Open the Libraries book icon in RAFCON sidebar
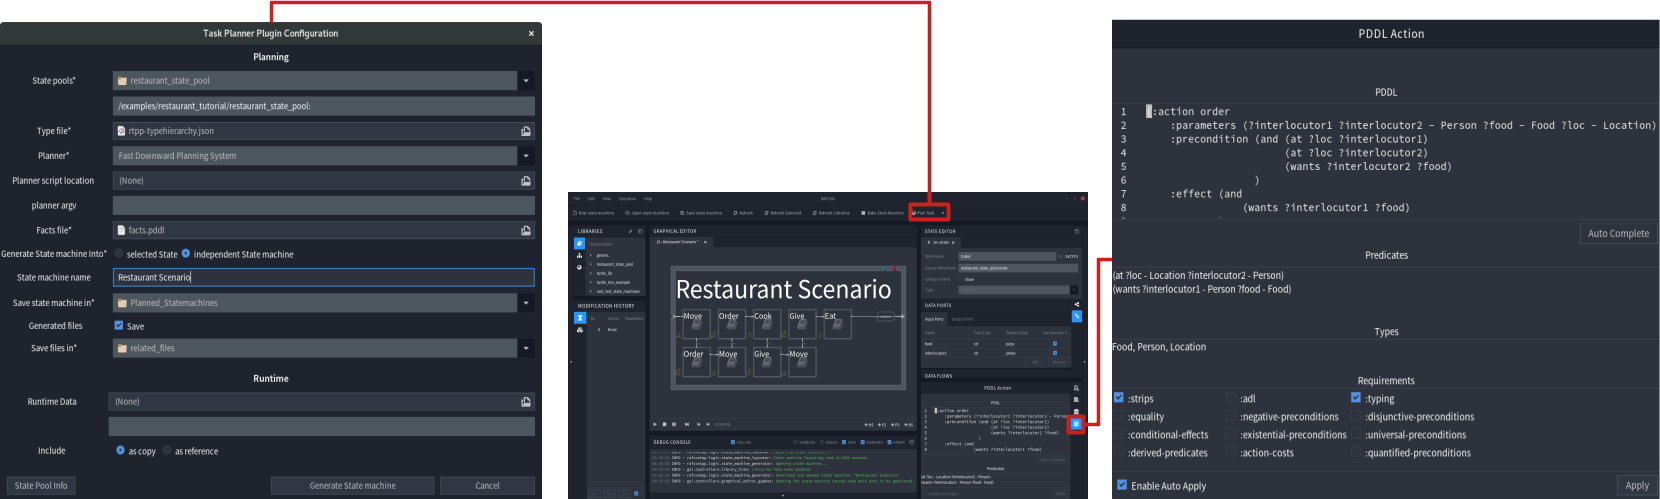1660x499 pixels. click(579, 244)
